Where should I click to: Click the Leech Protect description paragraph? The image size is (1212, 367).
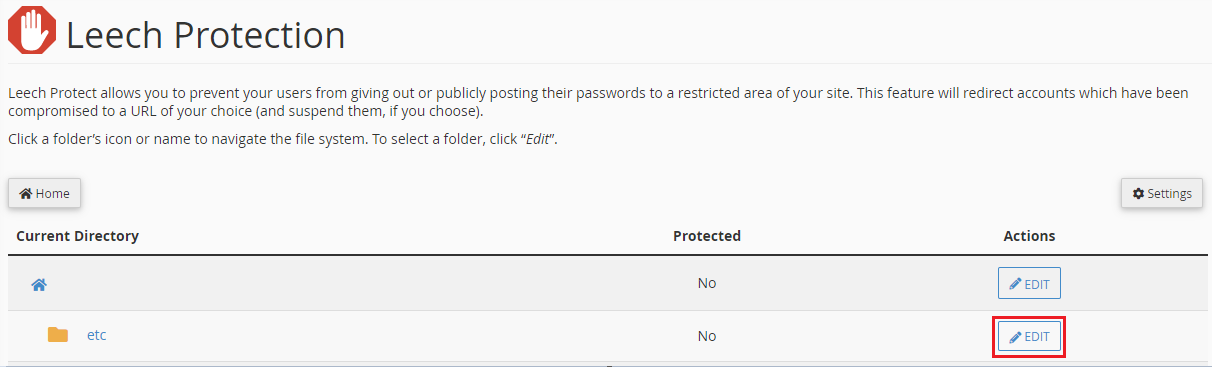tap(598, 101)
